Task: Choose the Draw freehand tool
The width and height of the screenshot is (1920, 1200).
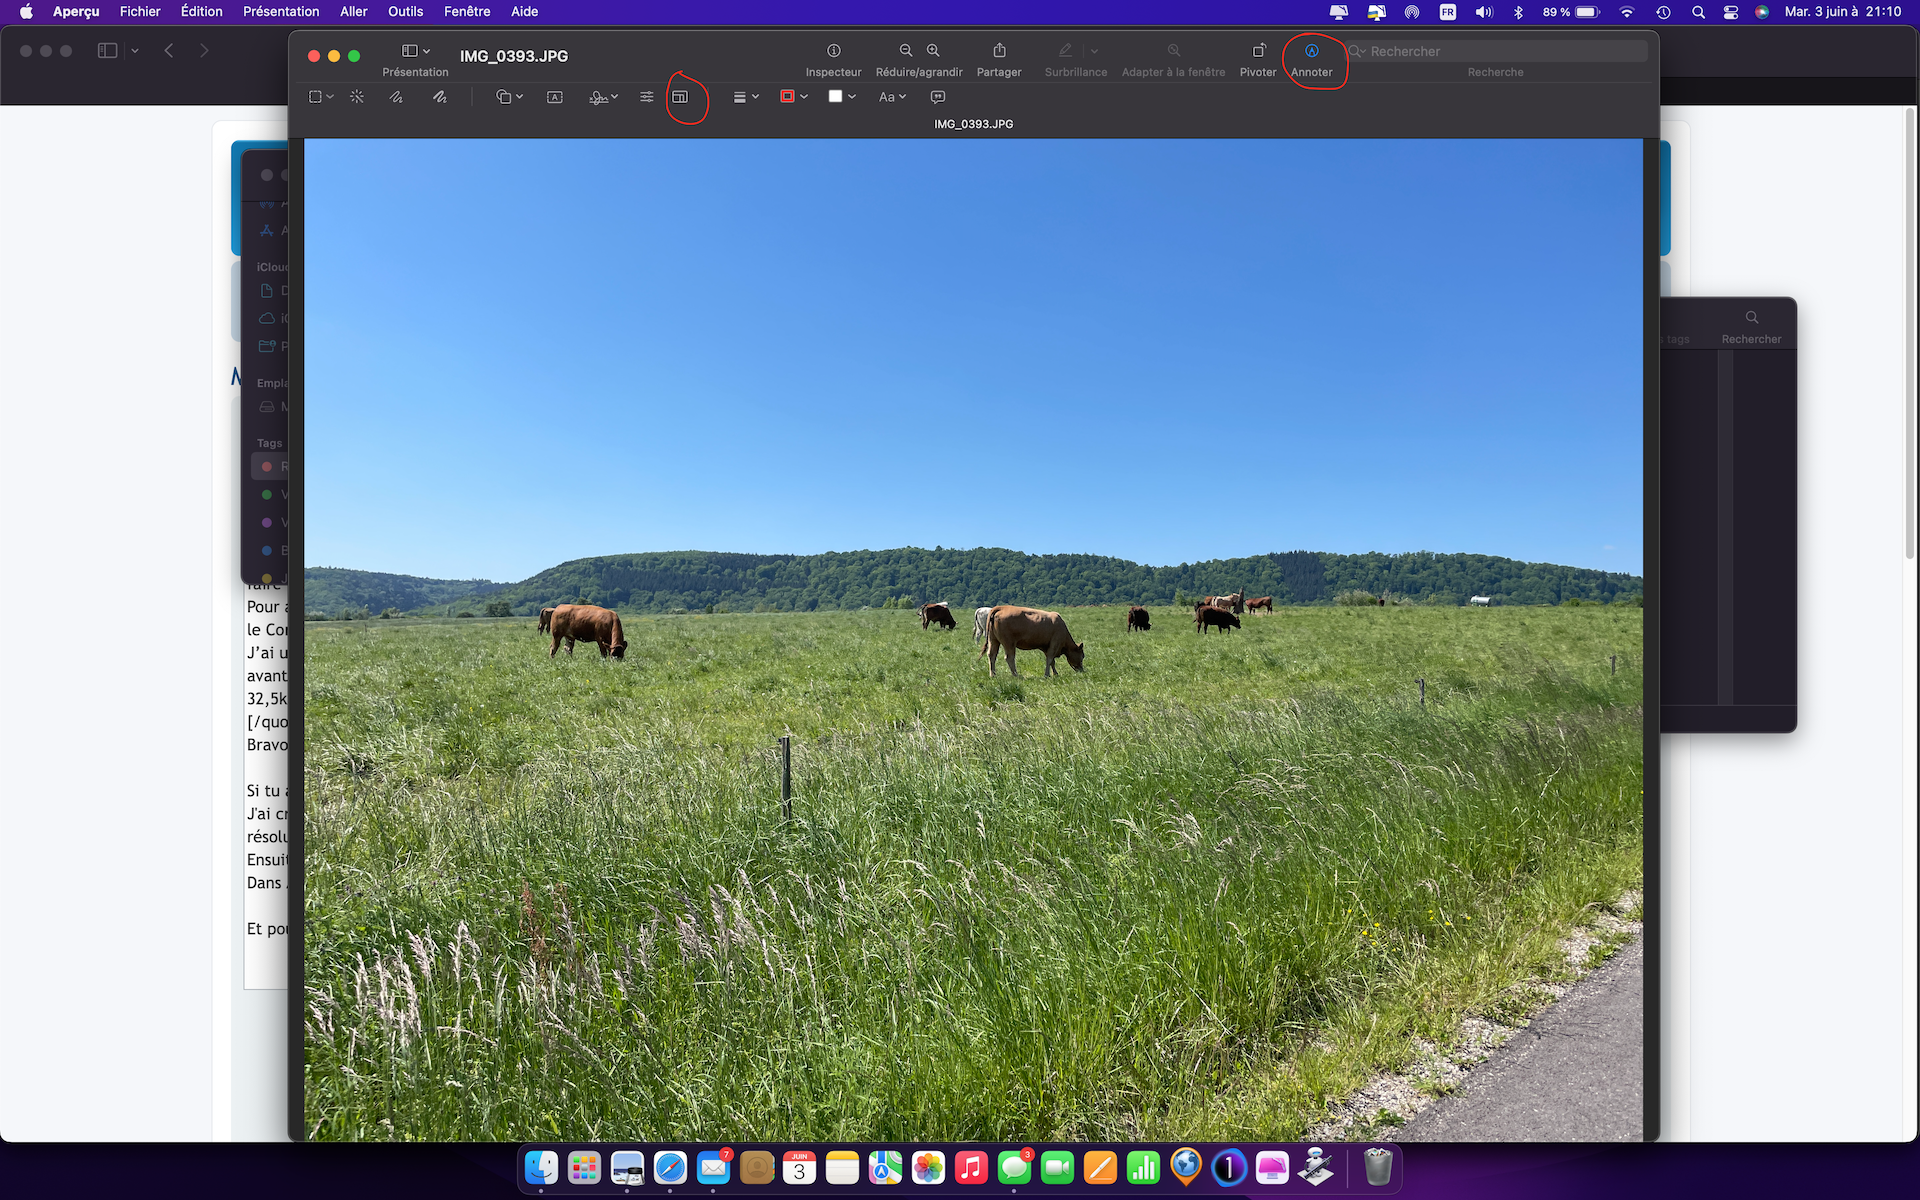Action: [439, 97]
